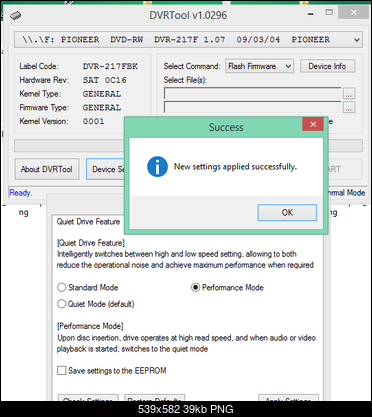
Task: Click the DVRTool v1.0296 window title
Action: [x=188, y=15]
